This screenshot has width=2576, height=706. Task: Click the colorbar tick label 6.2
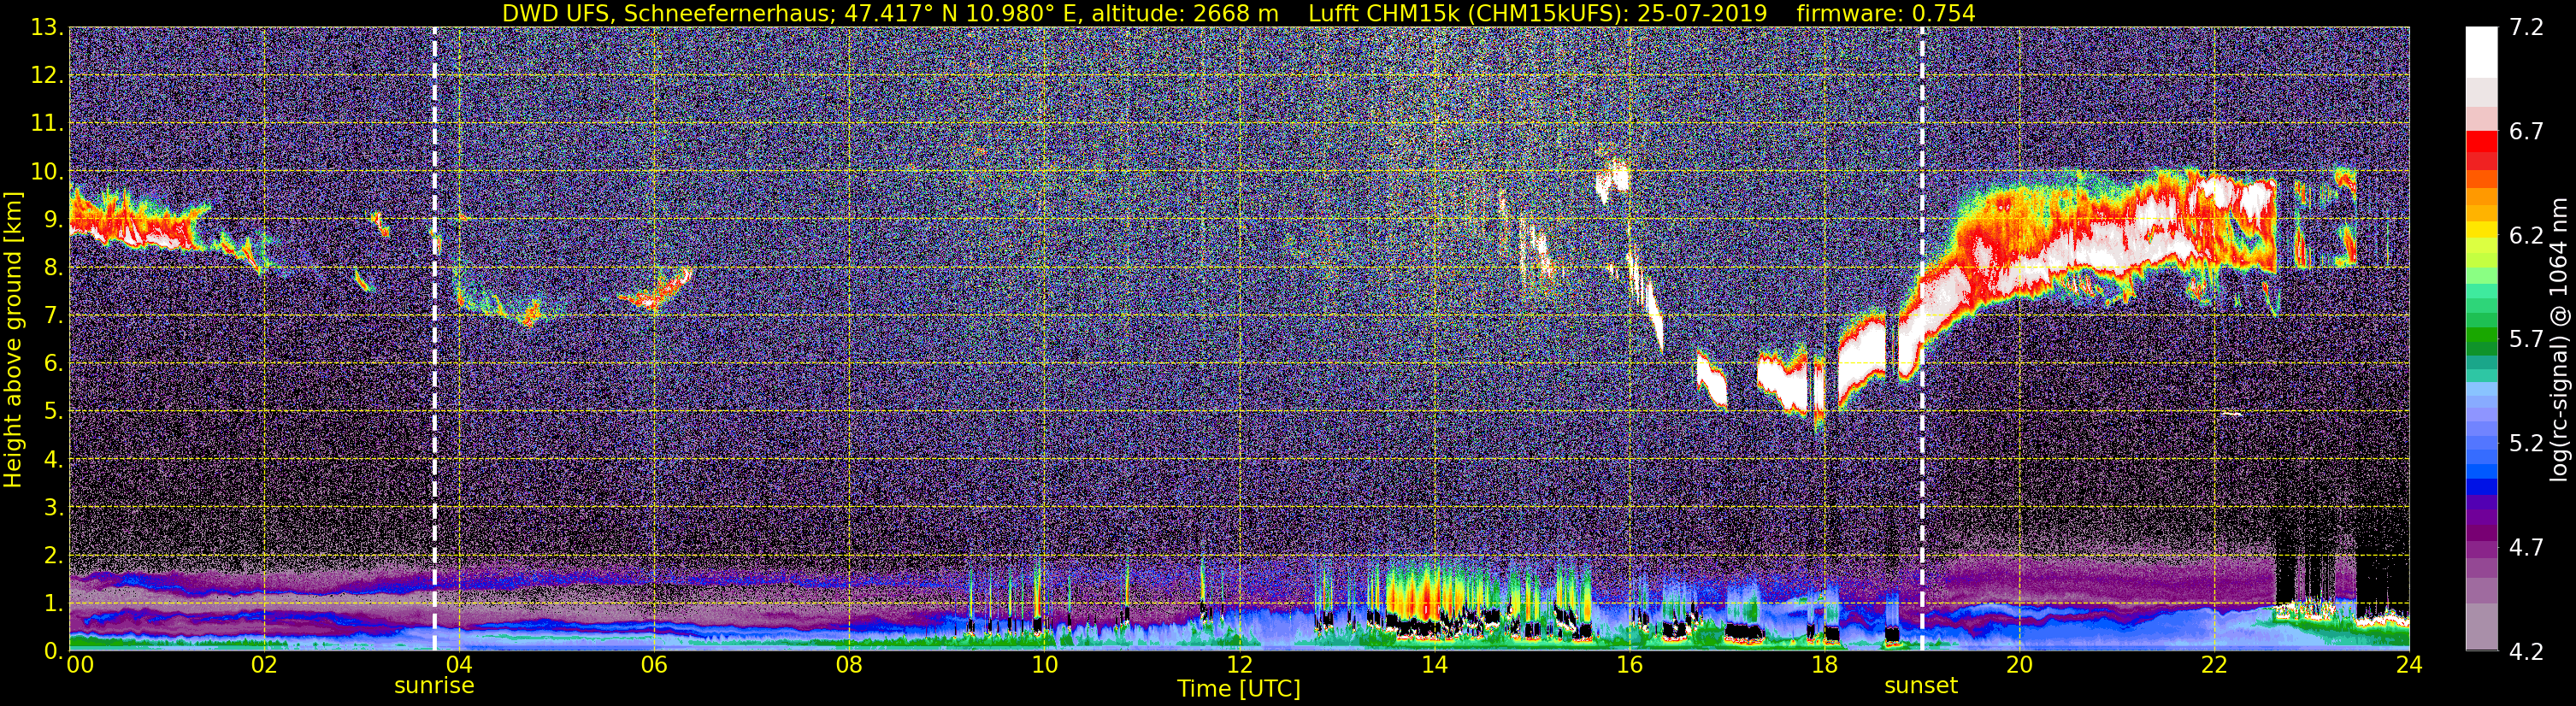[2526, 236]
